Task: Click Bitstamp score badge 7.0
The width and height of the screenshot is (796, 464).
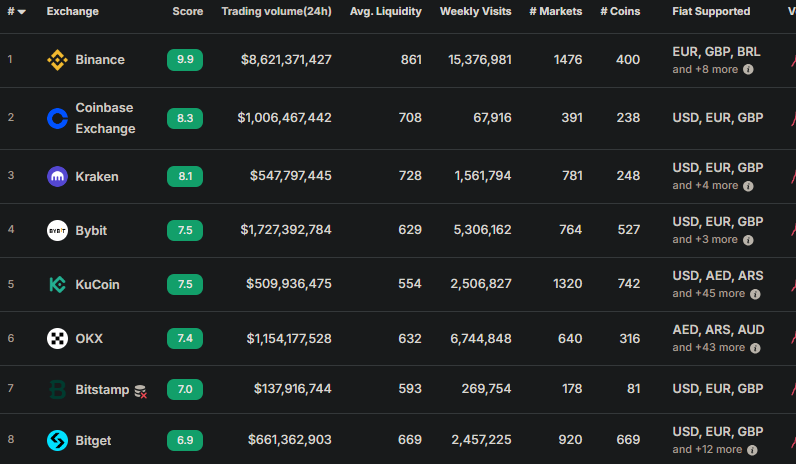Action: 185,389
